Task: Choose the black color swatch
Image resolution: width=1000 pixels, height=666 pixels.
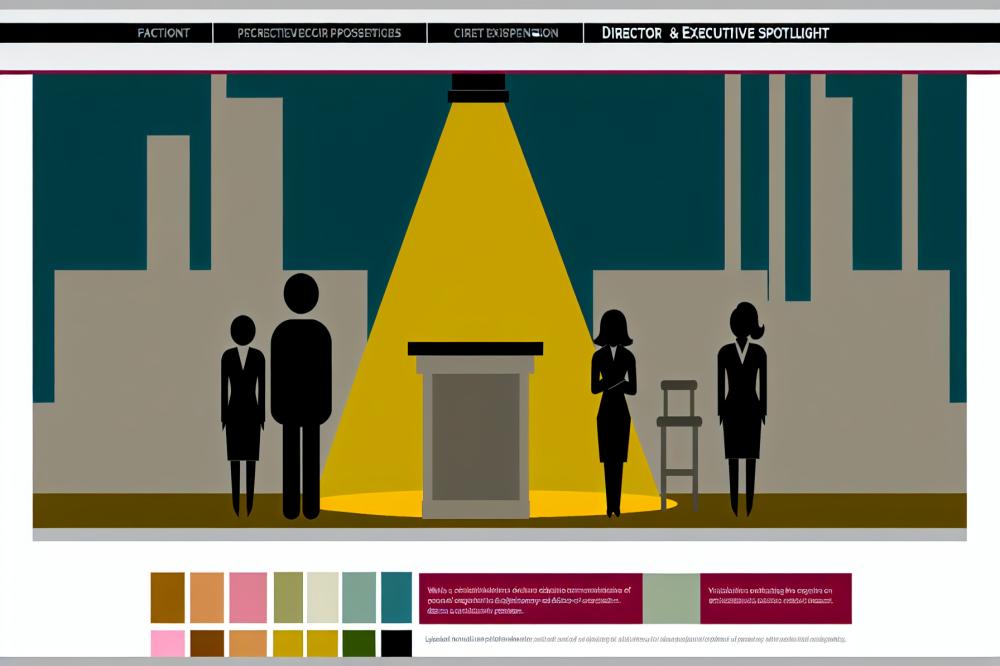Action: point(396,643)
